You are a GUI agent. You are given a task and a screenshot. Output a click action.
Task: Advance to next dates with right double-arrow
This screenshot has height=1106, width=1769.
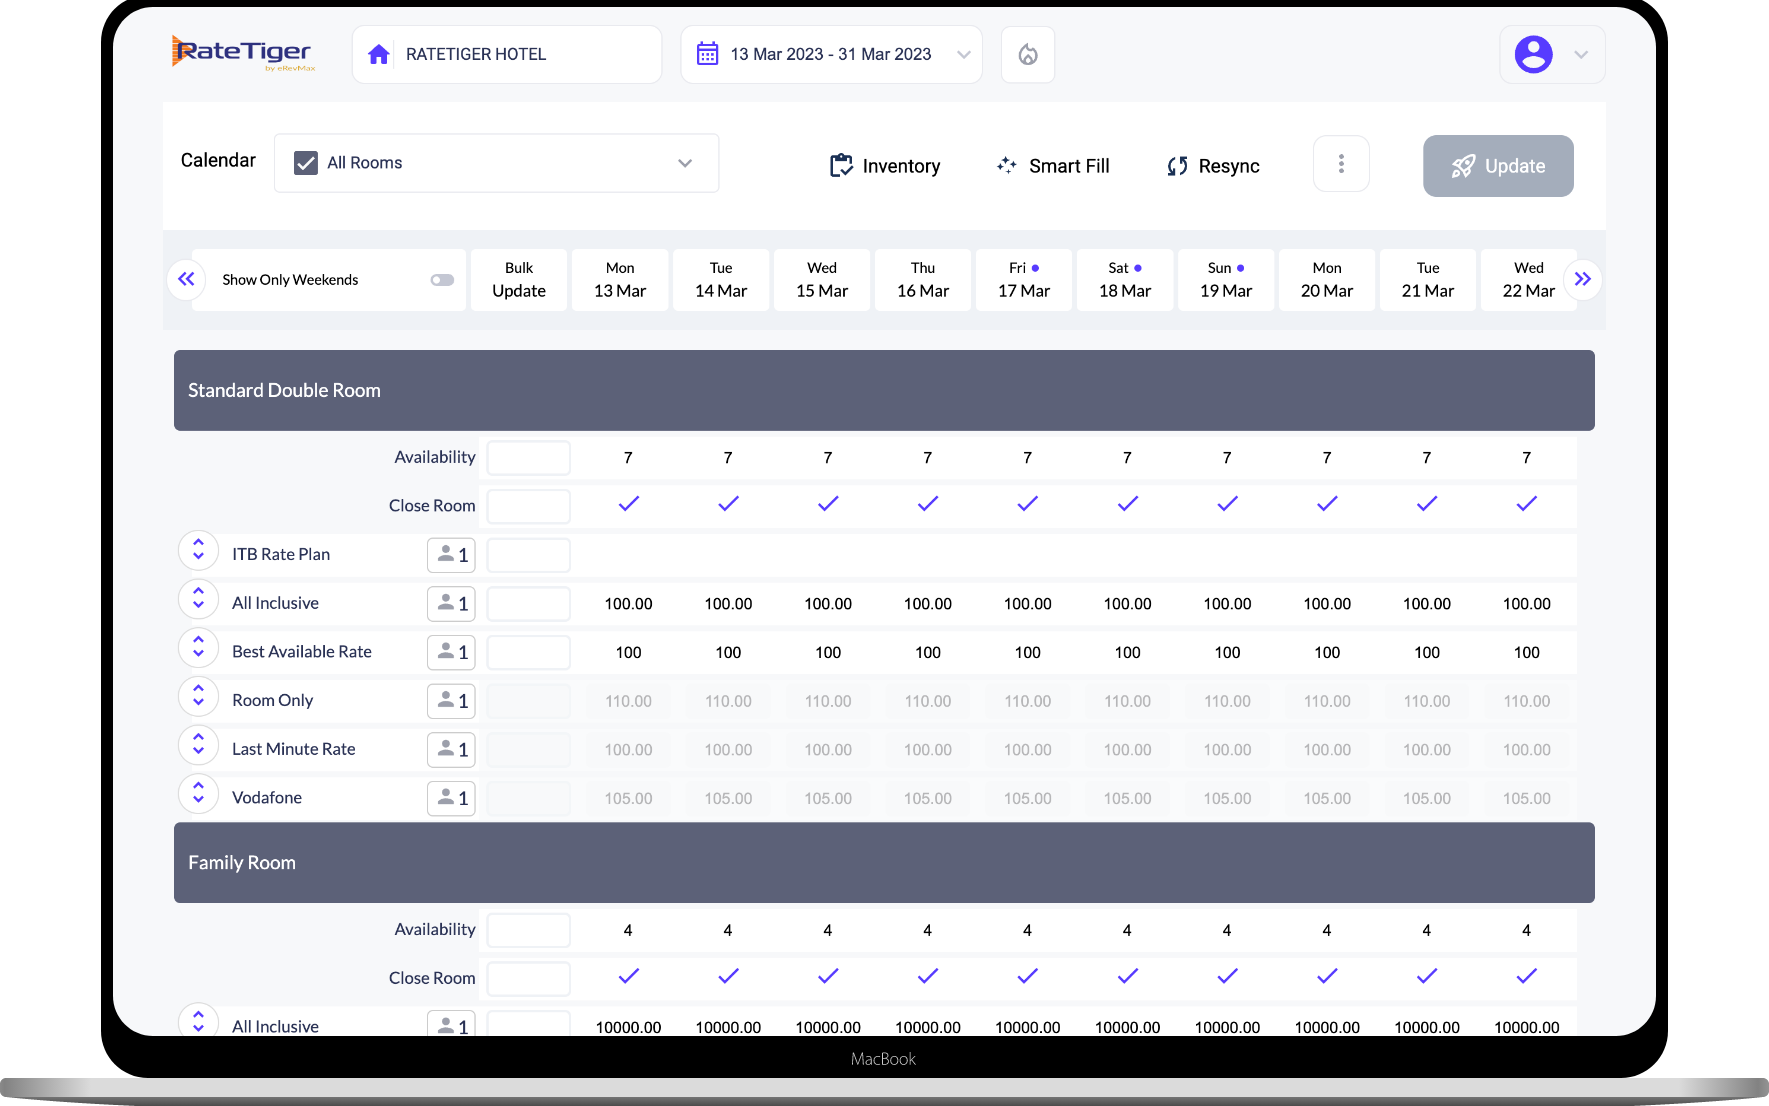tap(1582, 279)
